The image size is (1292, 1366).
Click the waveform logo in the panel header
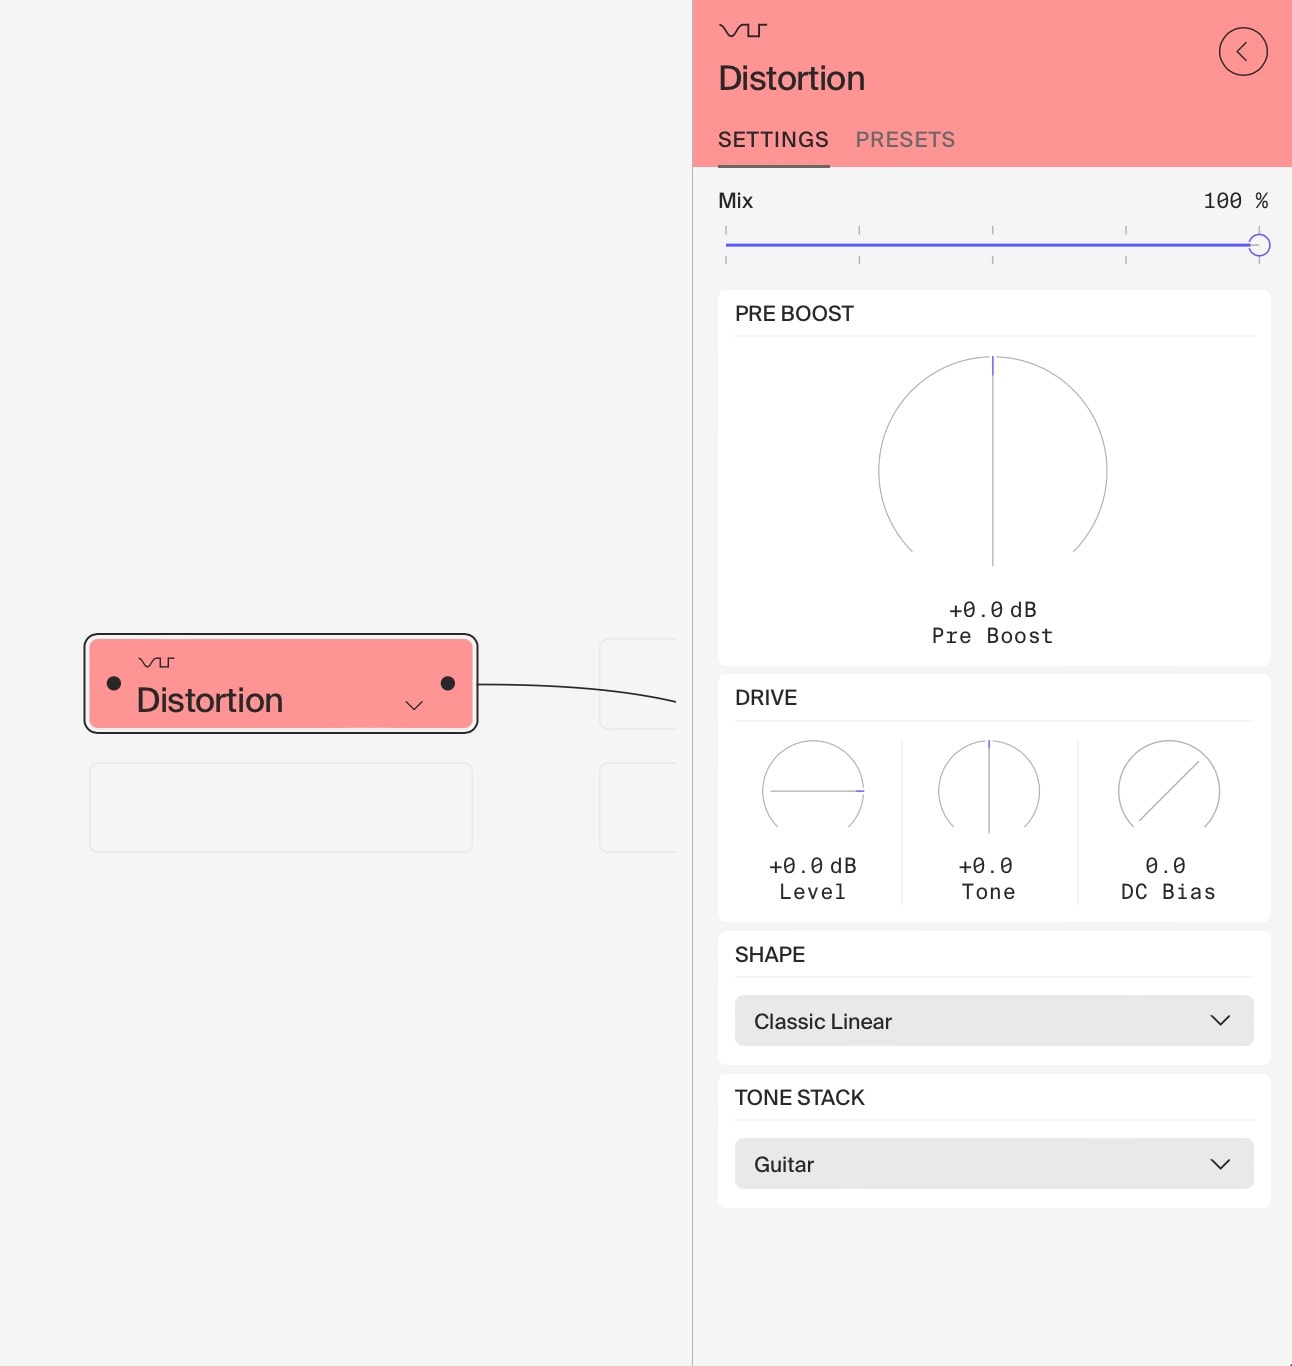pos(741,30)
